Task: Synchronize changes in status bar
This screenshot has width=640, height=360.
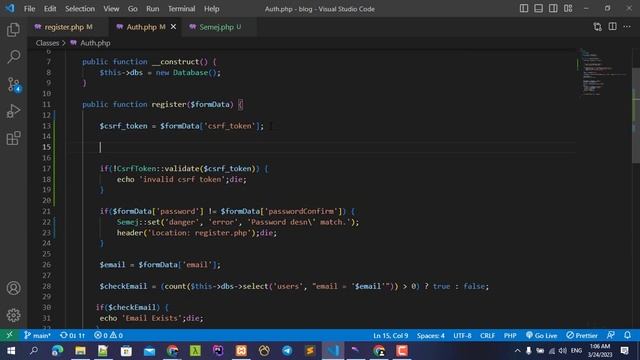Action: click(72, 335)
